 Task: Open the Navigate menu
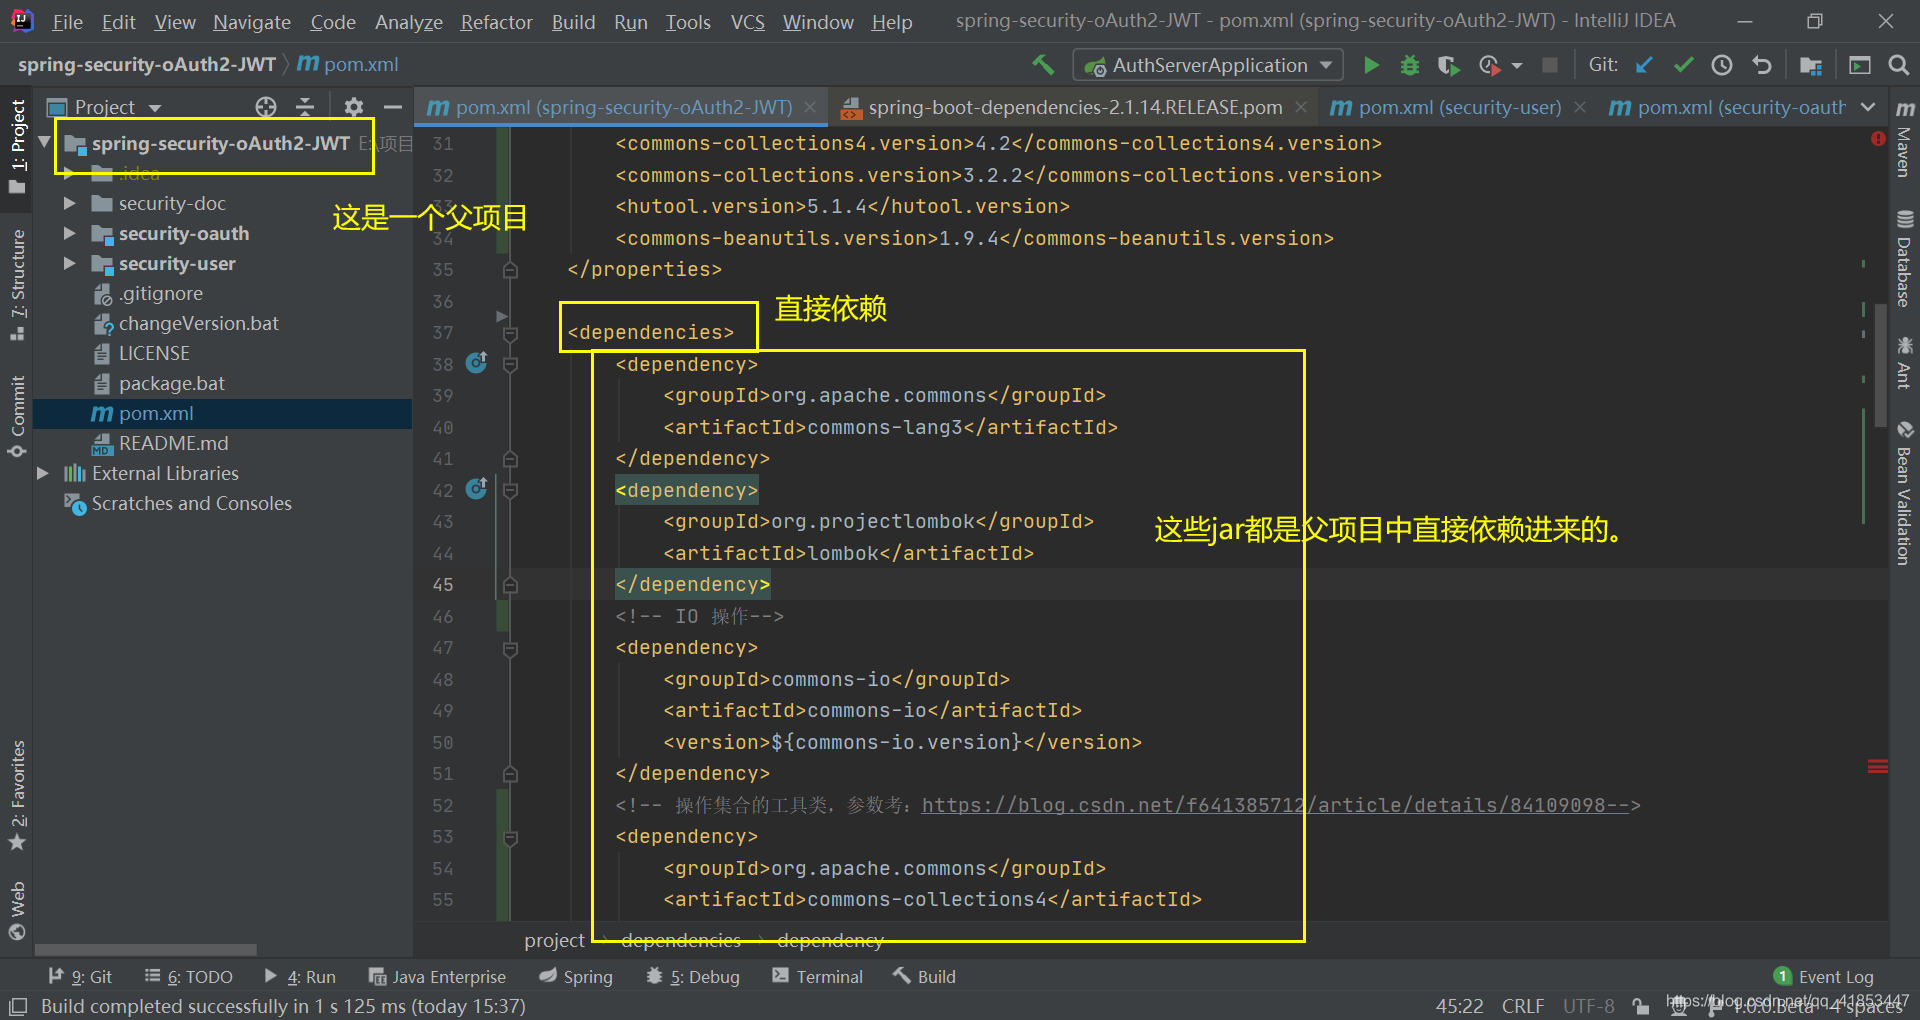252,22
